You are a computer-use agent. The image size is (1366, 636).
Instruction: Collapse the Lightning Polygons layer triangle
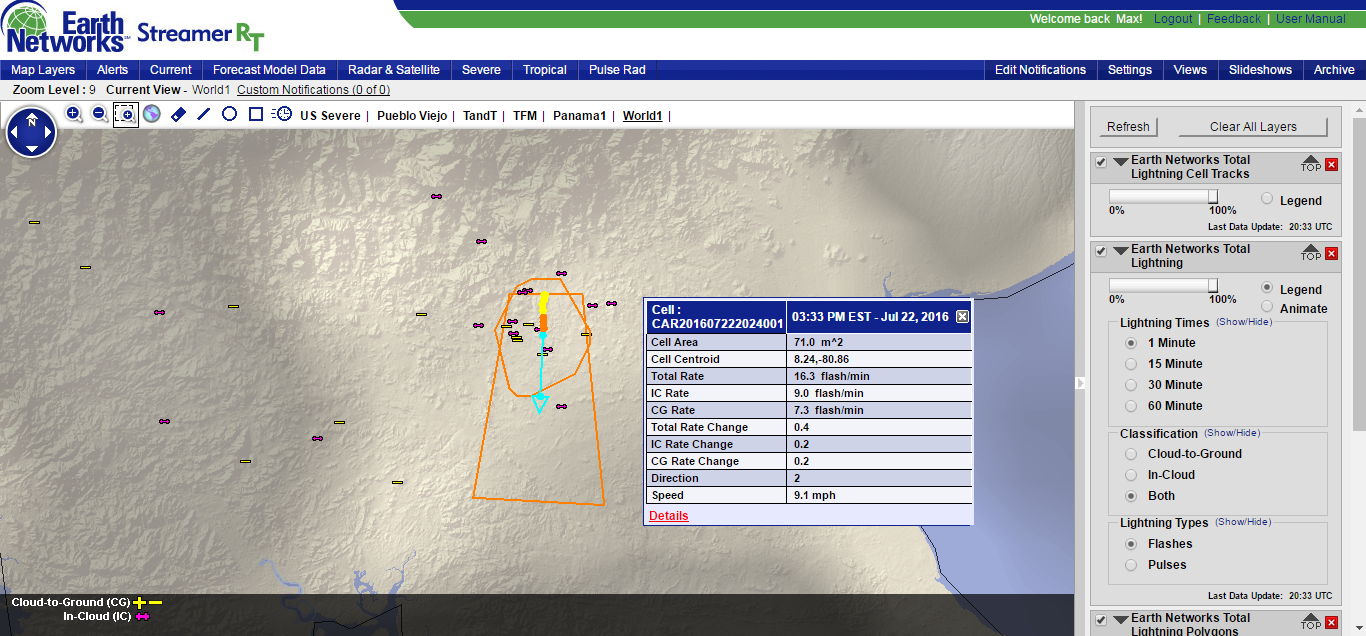pos(1120,618)
